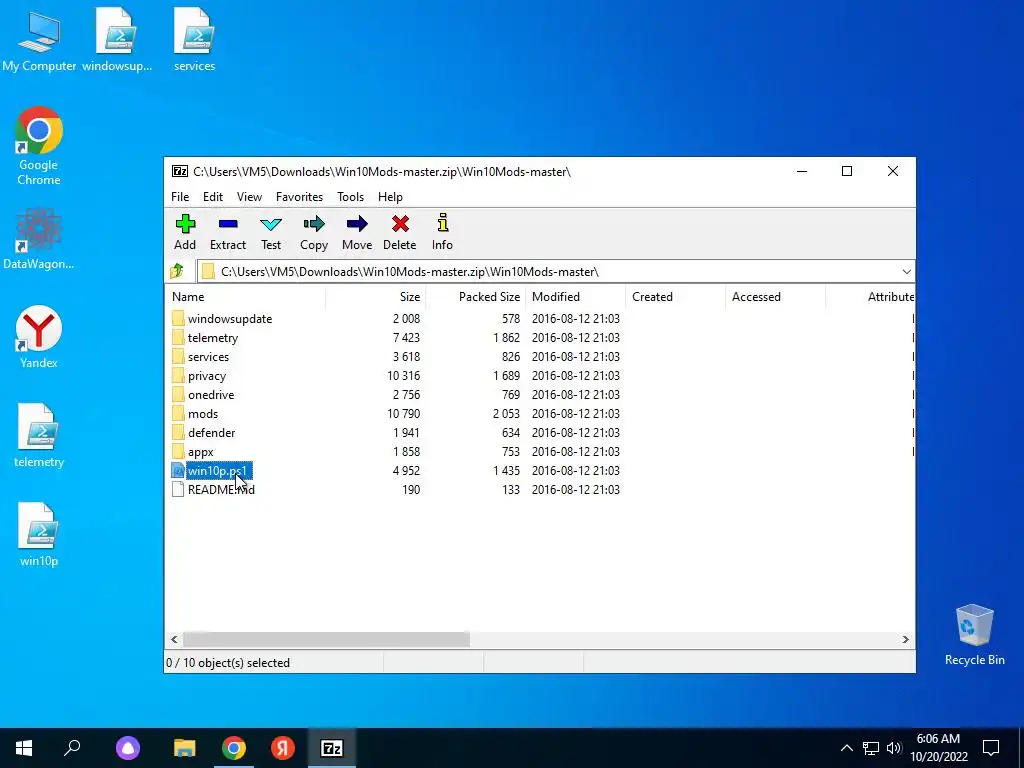
Task: Sort by Accessed column header
Action: pos(775,296)
